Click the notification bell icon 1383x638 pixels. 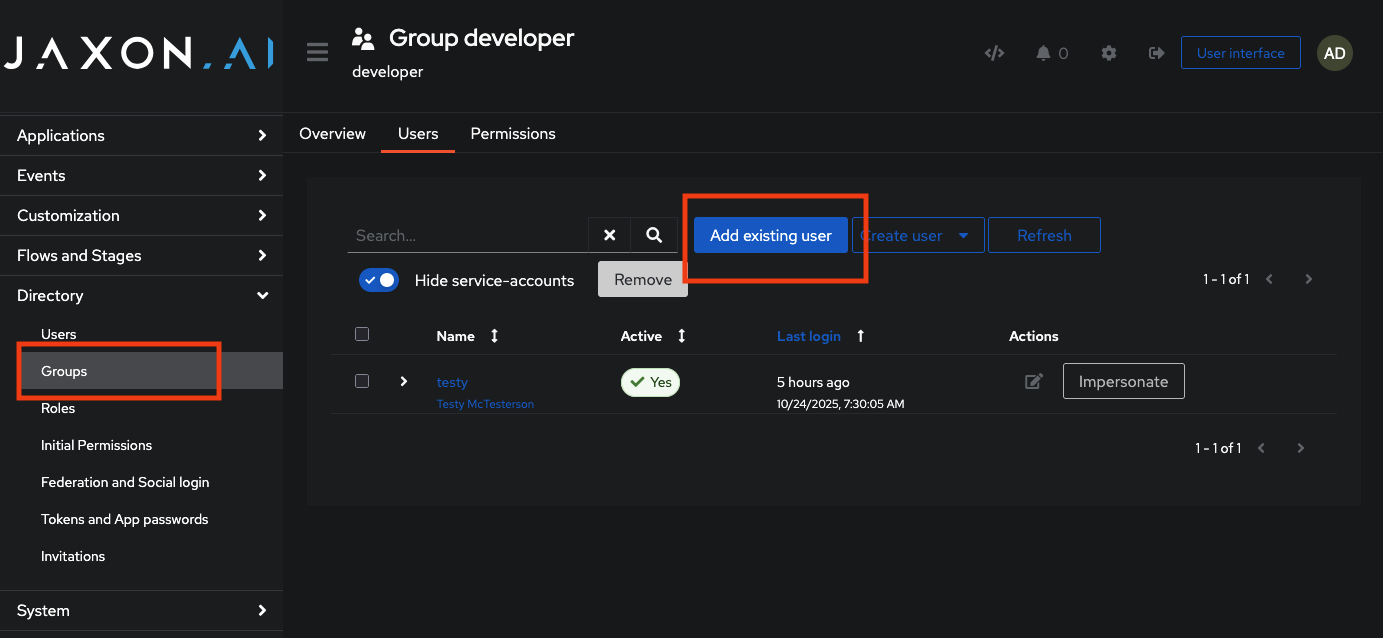[1043, 53]
